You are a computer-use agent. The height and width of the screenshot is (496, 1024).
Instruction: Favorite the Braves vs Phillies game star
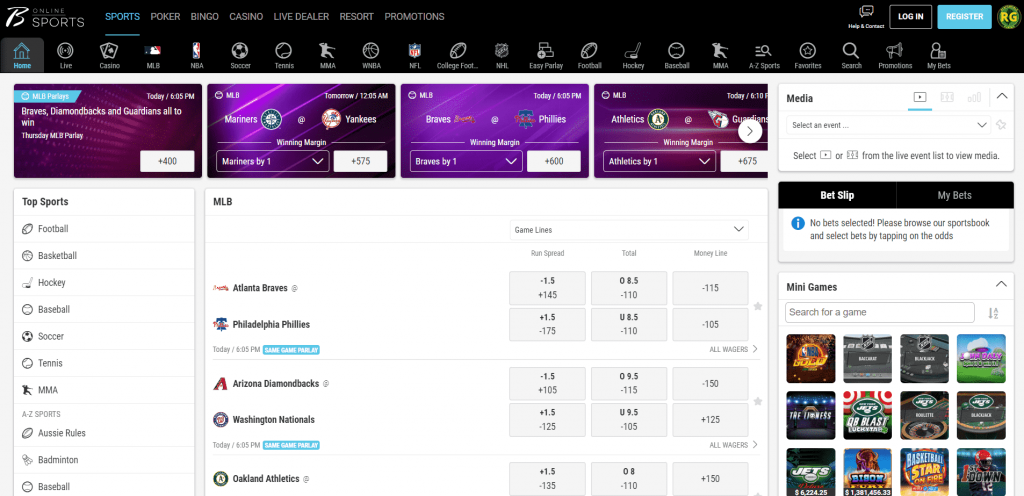tap(758, 306)
